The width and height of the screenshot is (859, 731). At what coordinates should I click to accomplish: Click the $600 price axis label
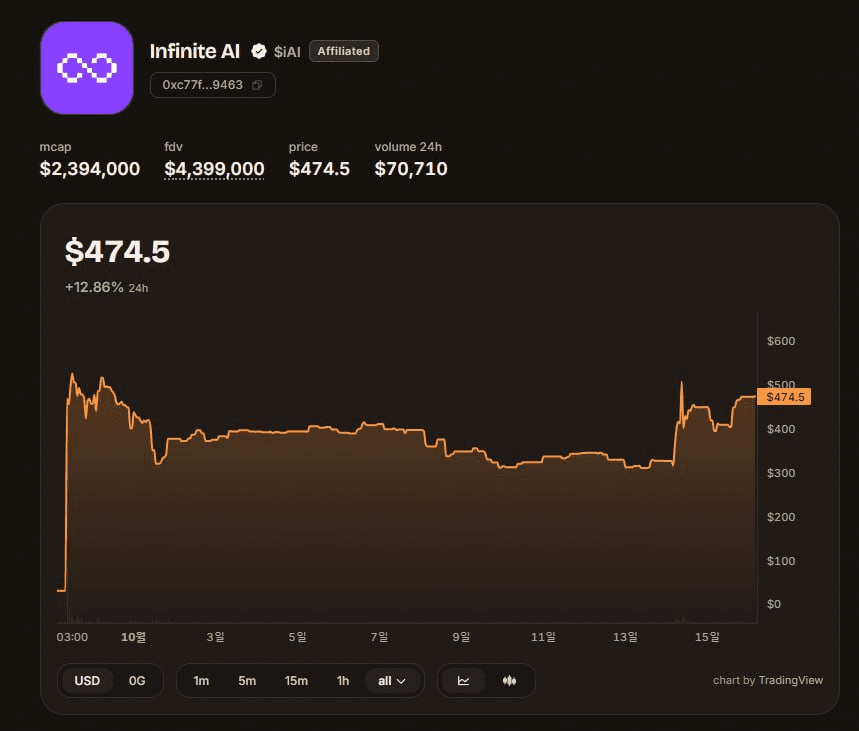pos(781,341)
